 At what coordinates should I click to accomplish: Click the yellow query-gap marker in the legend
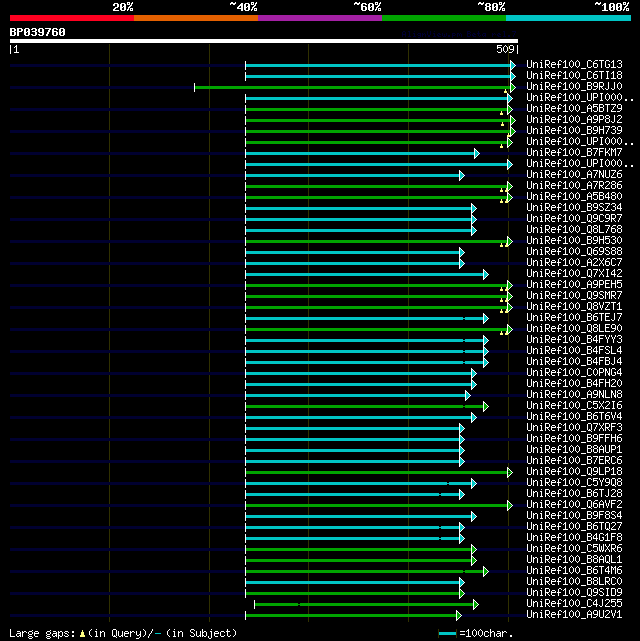82,634
